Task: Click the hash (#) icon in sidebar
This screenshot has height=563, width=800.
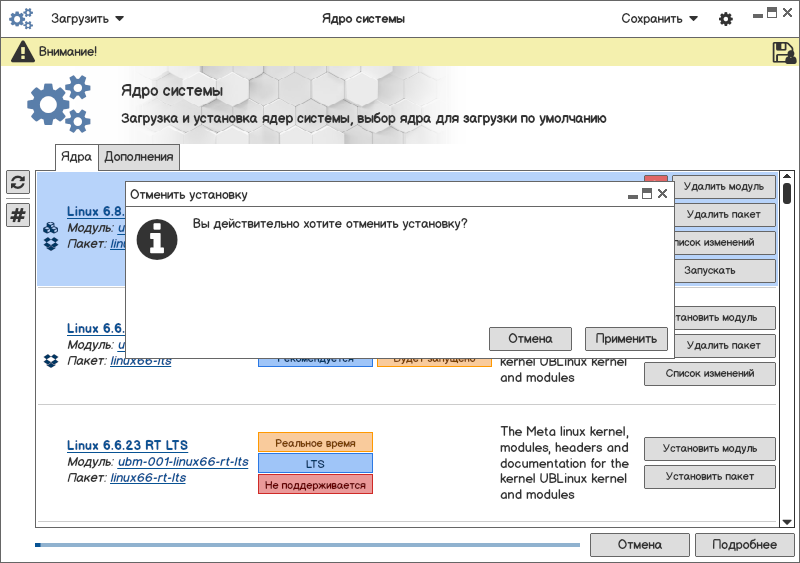Action: [18, 215]
